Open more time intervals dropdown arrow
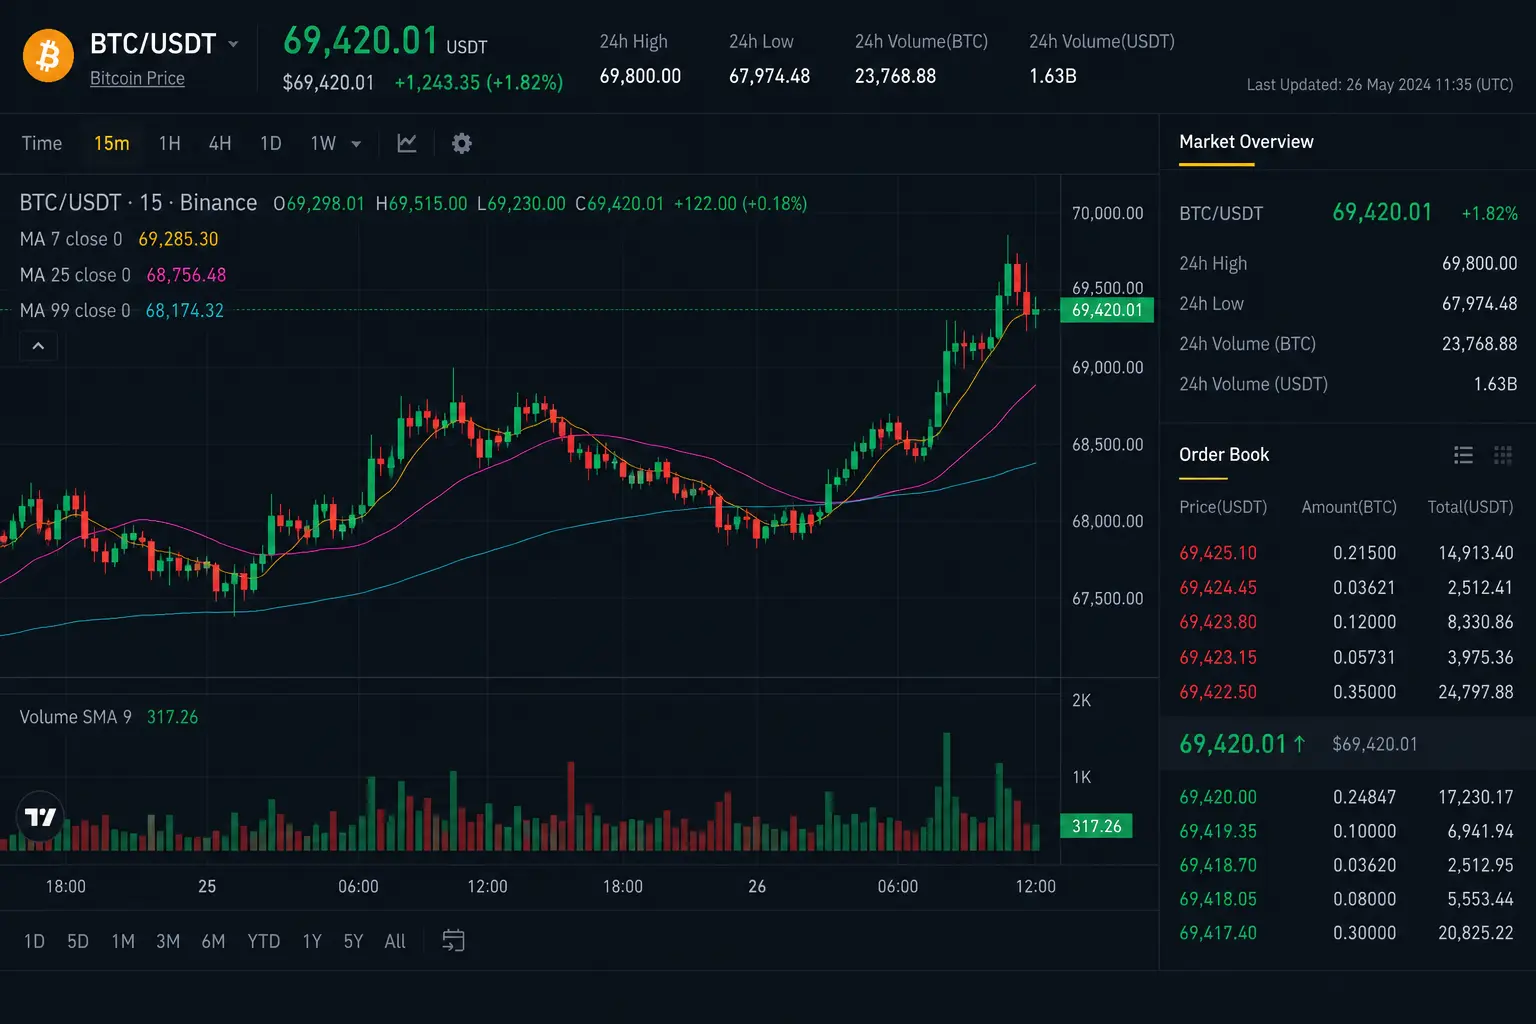Screen dimensions: 1536x1024 pyautogui.click(x=356, y=144)
